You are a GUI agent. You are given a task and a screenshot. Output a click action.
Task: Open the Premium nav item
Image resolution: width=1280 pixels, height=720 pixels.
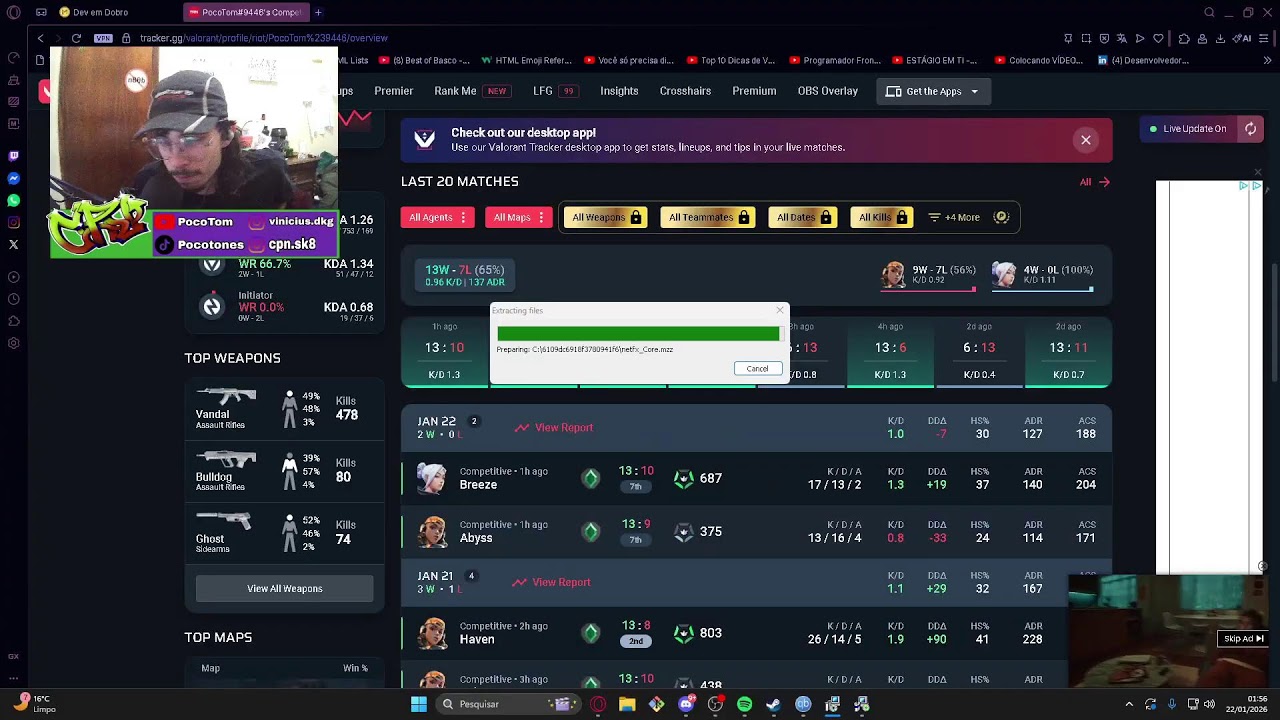pos(754,91)
